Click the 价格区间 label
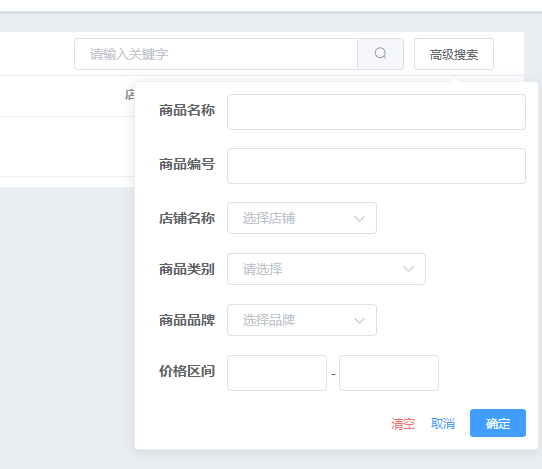 pyautogui.click(x=187, y=371)
